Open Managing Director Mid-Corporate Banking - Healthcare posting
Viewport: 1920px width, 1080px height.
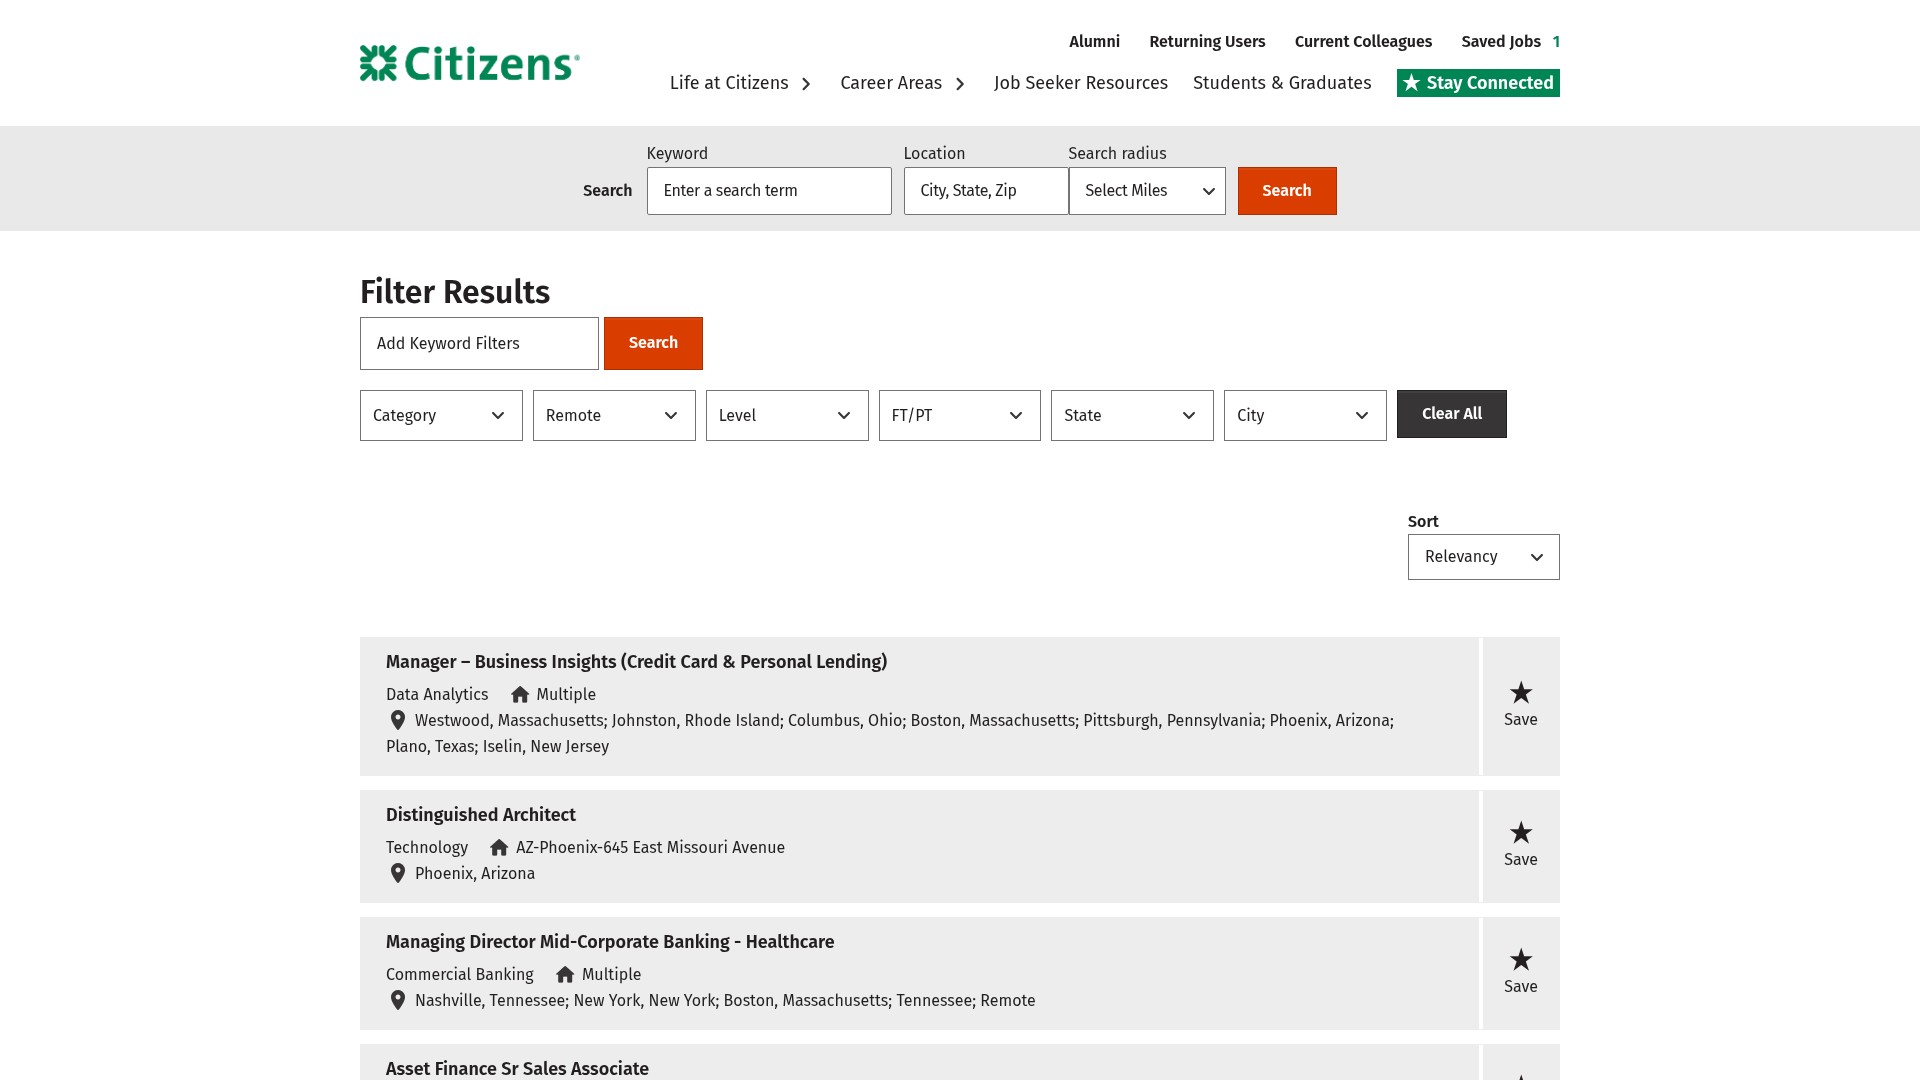(610, 942)
